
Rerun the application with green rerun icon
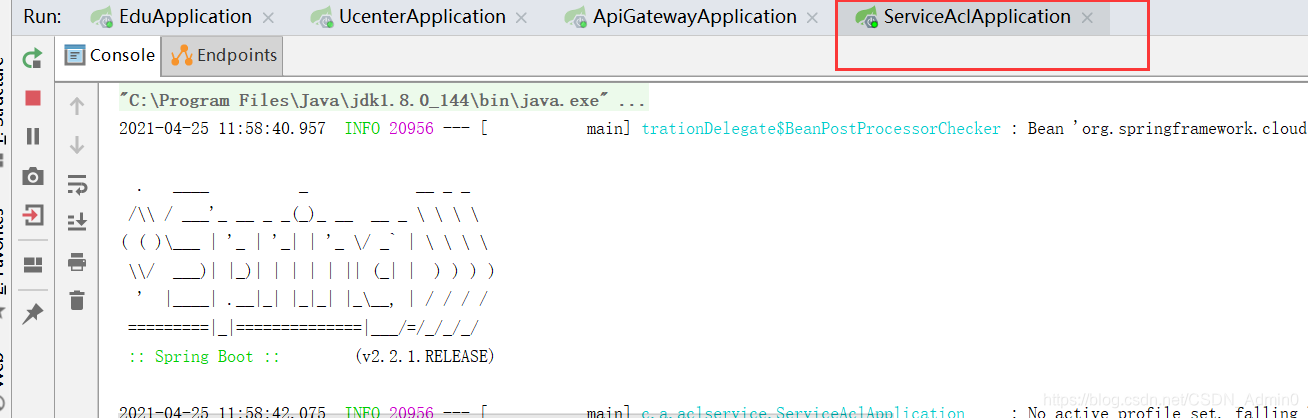tap(33, 58)
